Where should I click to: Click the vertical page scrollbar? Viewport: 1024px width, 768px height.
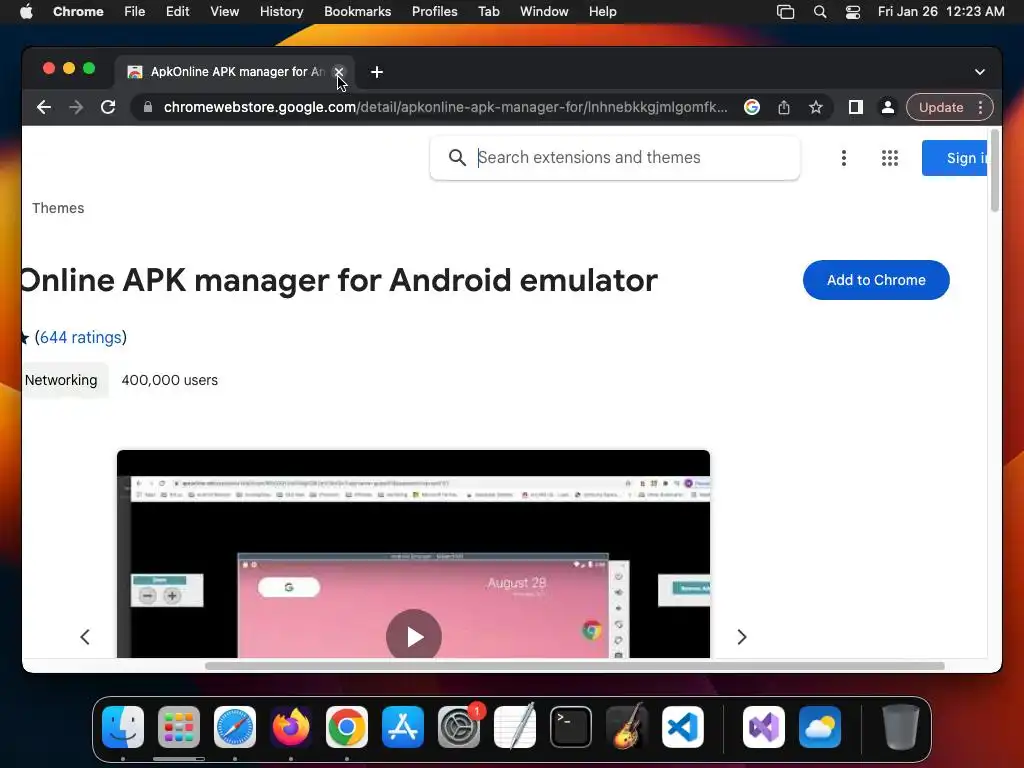pyautogui.click(x=995, y=170)
